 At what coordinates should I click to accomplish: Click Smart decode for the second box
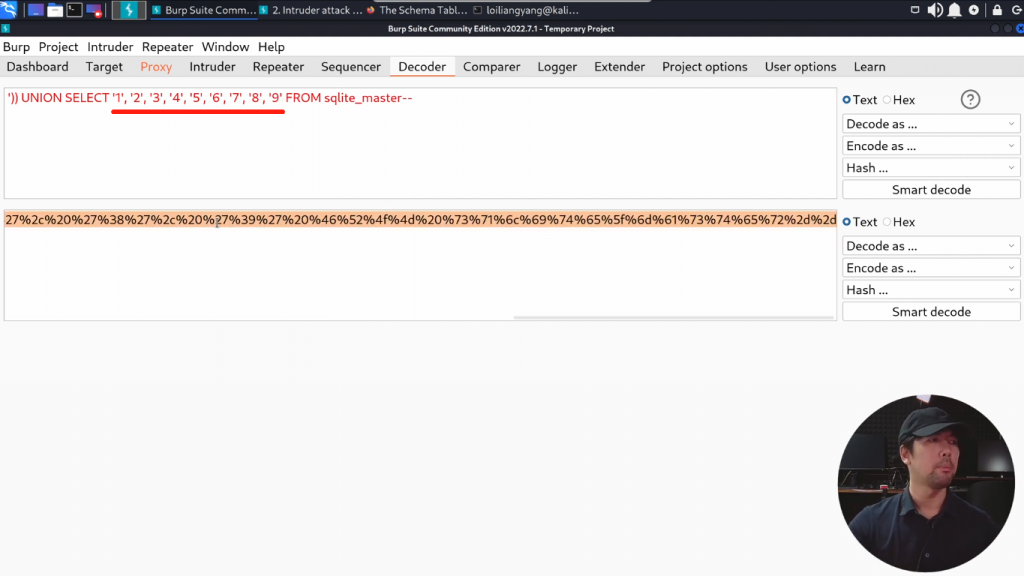coord(931,312)
